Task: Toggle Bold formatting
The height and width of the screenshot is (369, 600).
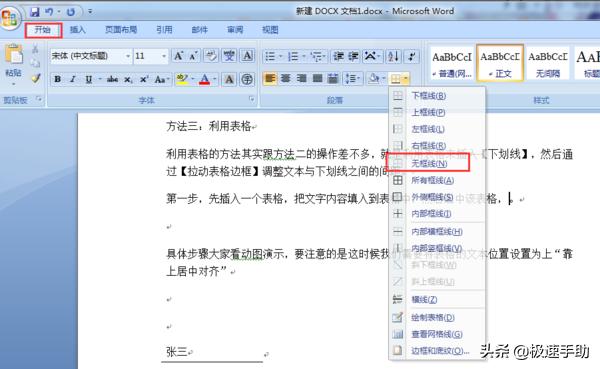Action: tap(57, 79)
